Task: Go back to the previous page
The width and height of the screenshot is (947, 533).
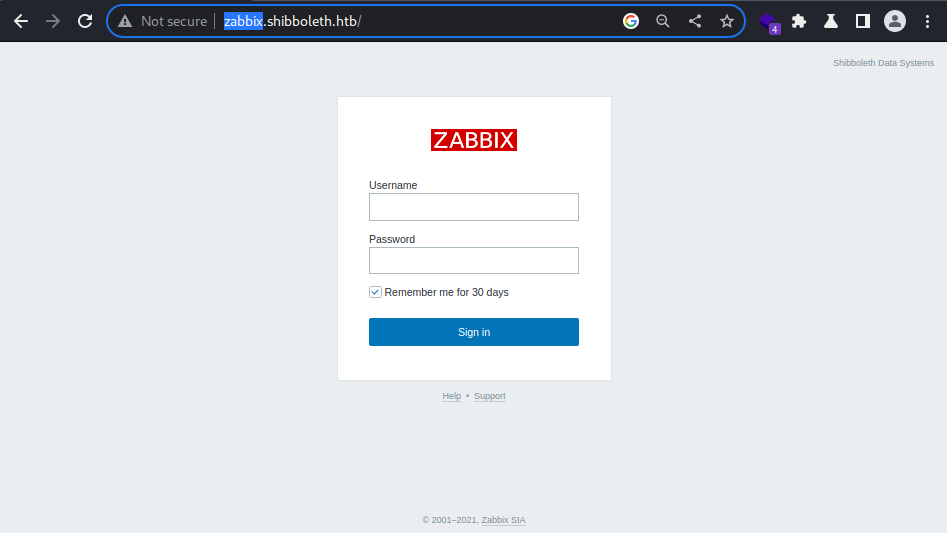Action: (x=21, y=21)
